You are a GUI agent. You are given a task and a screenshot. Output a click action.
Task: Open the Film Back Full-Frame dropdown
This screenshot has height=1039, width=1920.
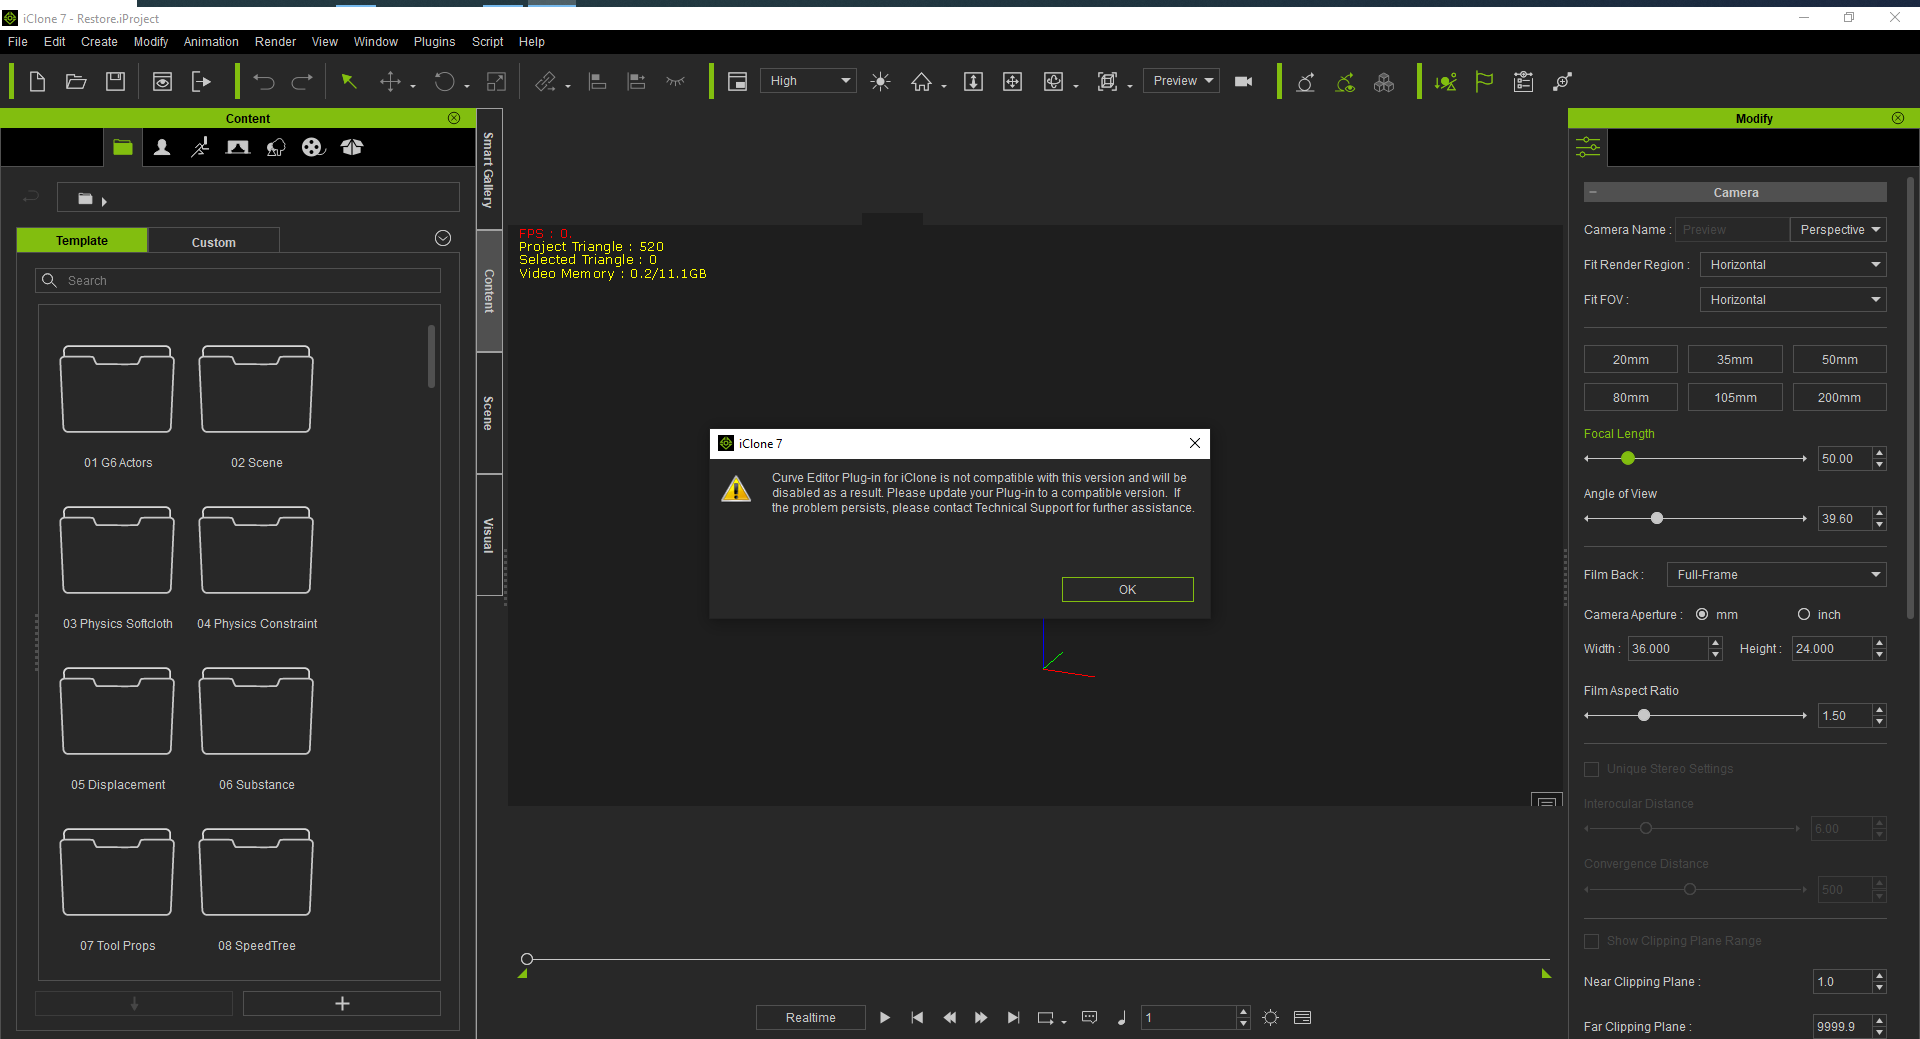point(1777,575)
